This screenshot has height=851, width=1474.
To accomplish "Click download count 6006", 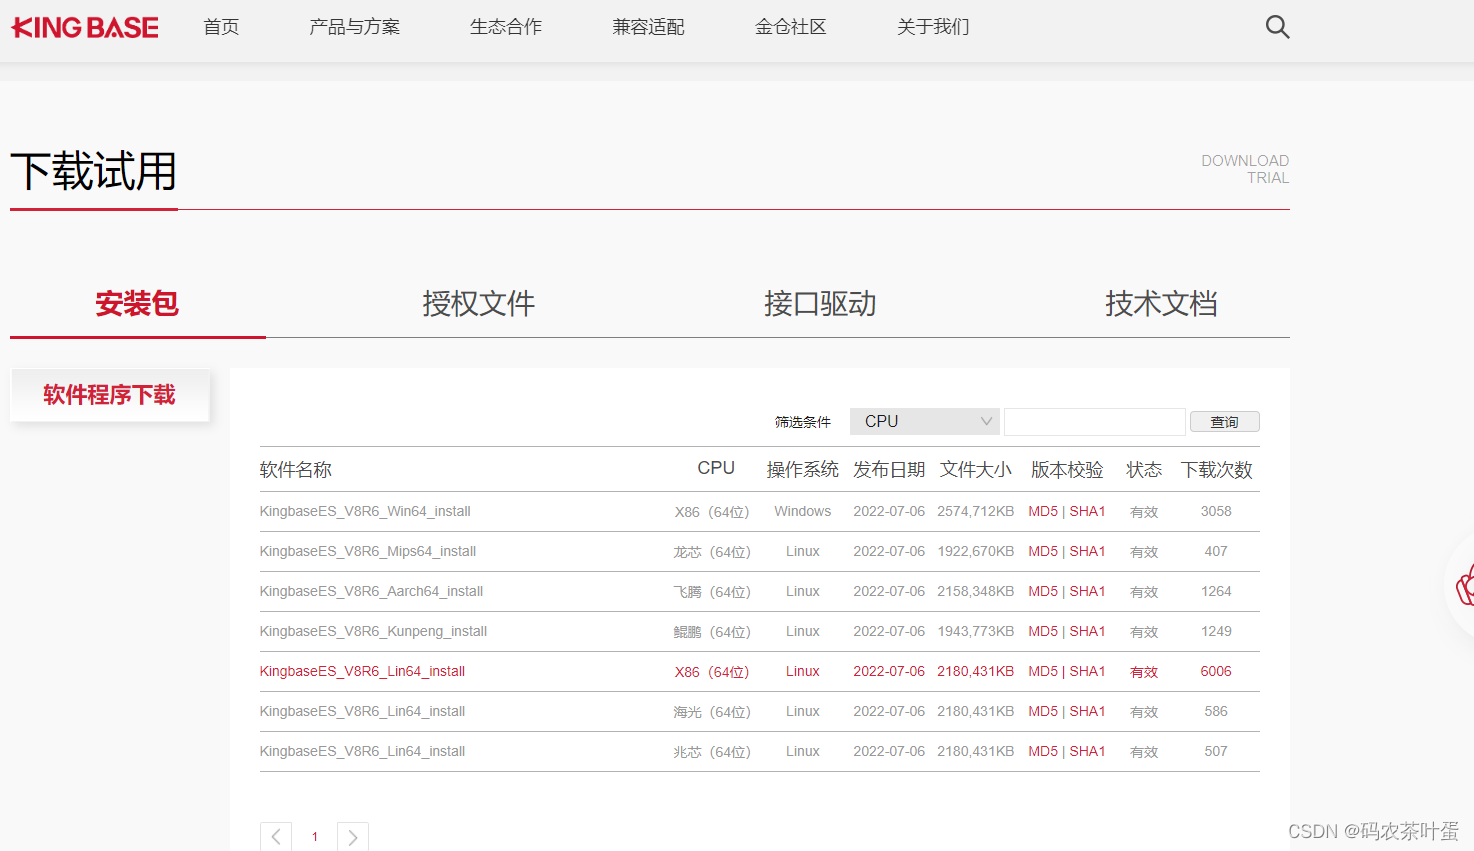I will (x=1216, y=671).
